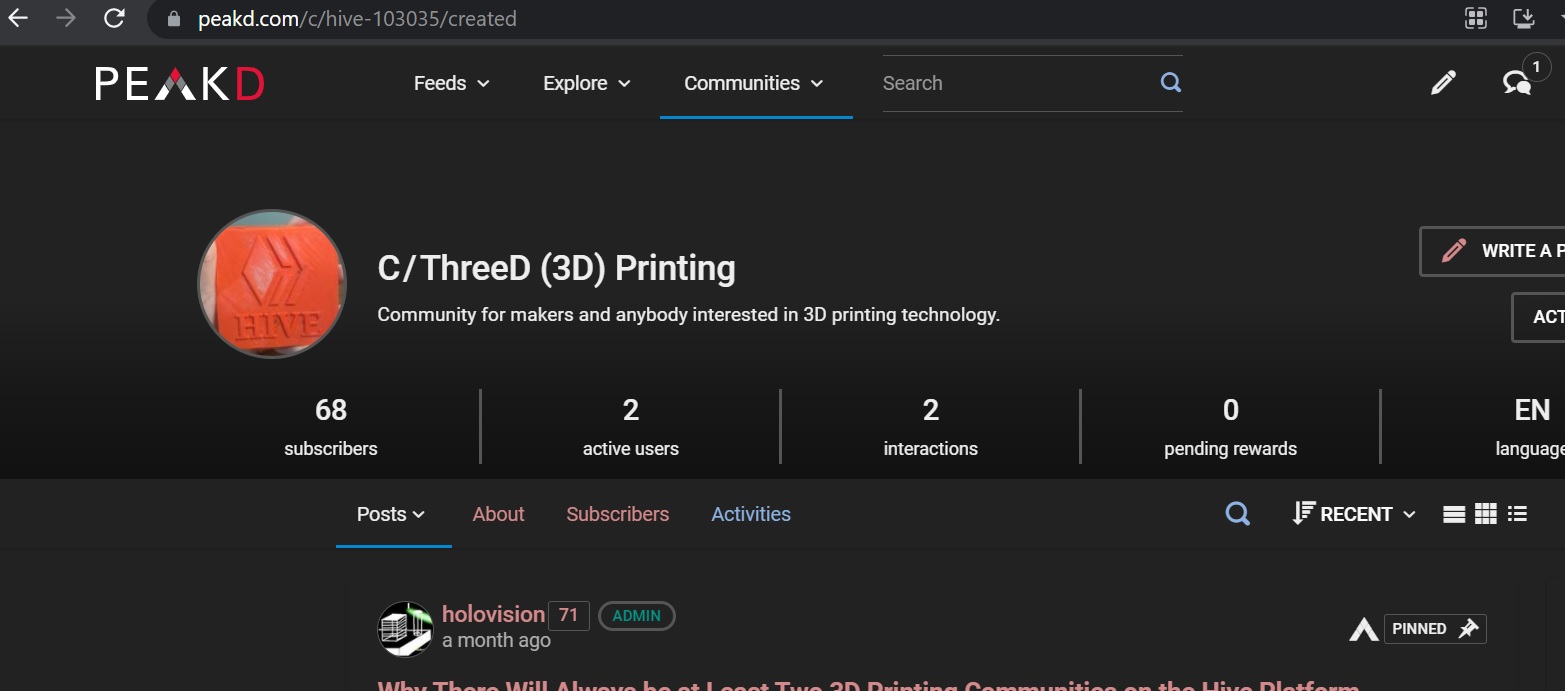The width and height of the screenshot is (1565, 691).
Task: Switch to the compact list view icon
Action: click(1517, 514)
